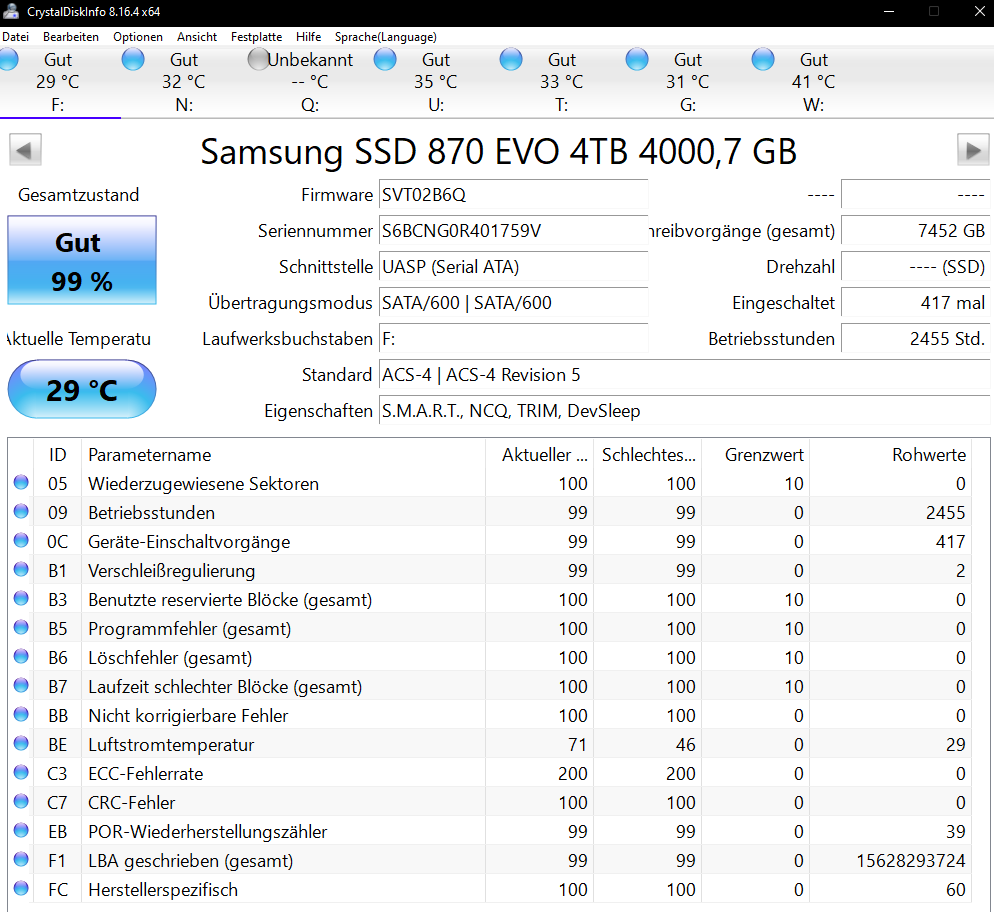The height and width of the screenshot is (912, 994).
Task: Click status orb for drive N:
Action: pyautogui.click(x=133, y=60)
